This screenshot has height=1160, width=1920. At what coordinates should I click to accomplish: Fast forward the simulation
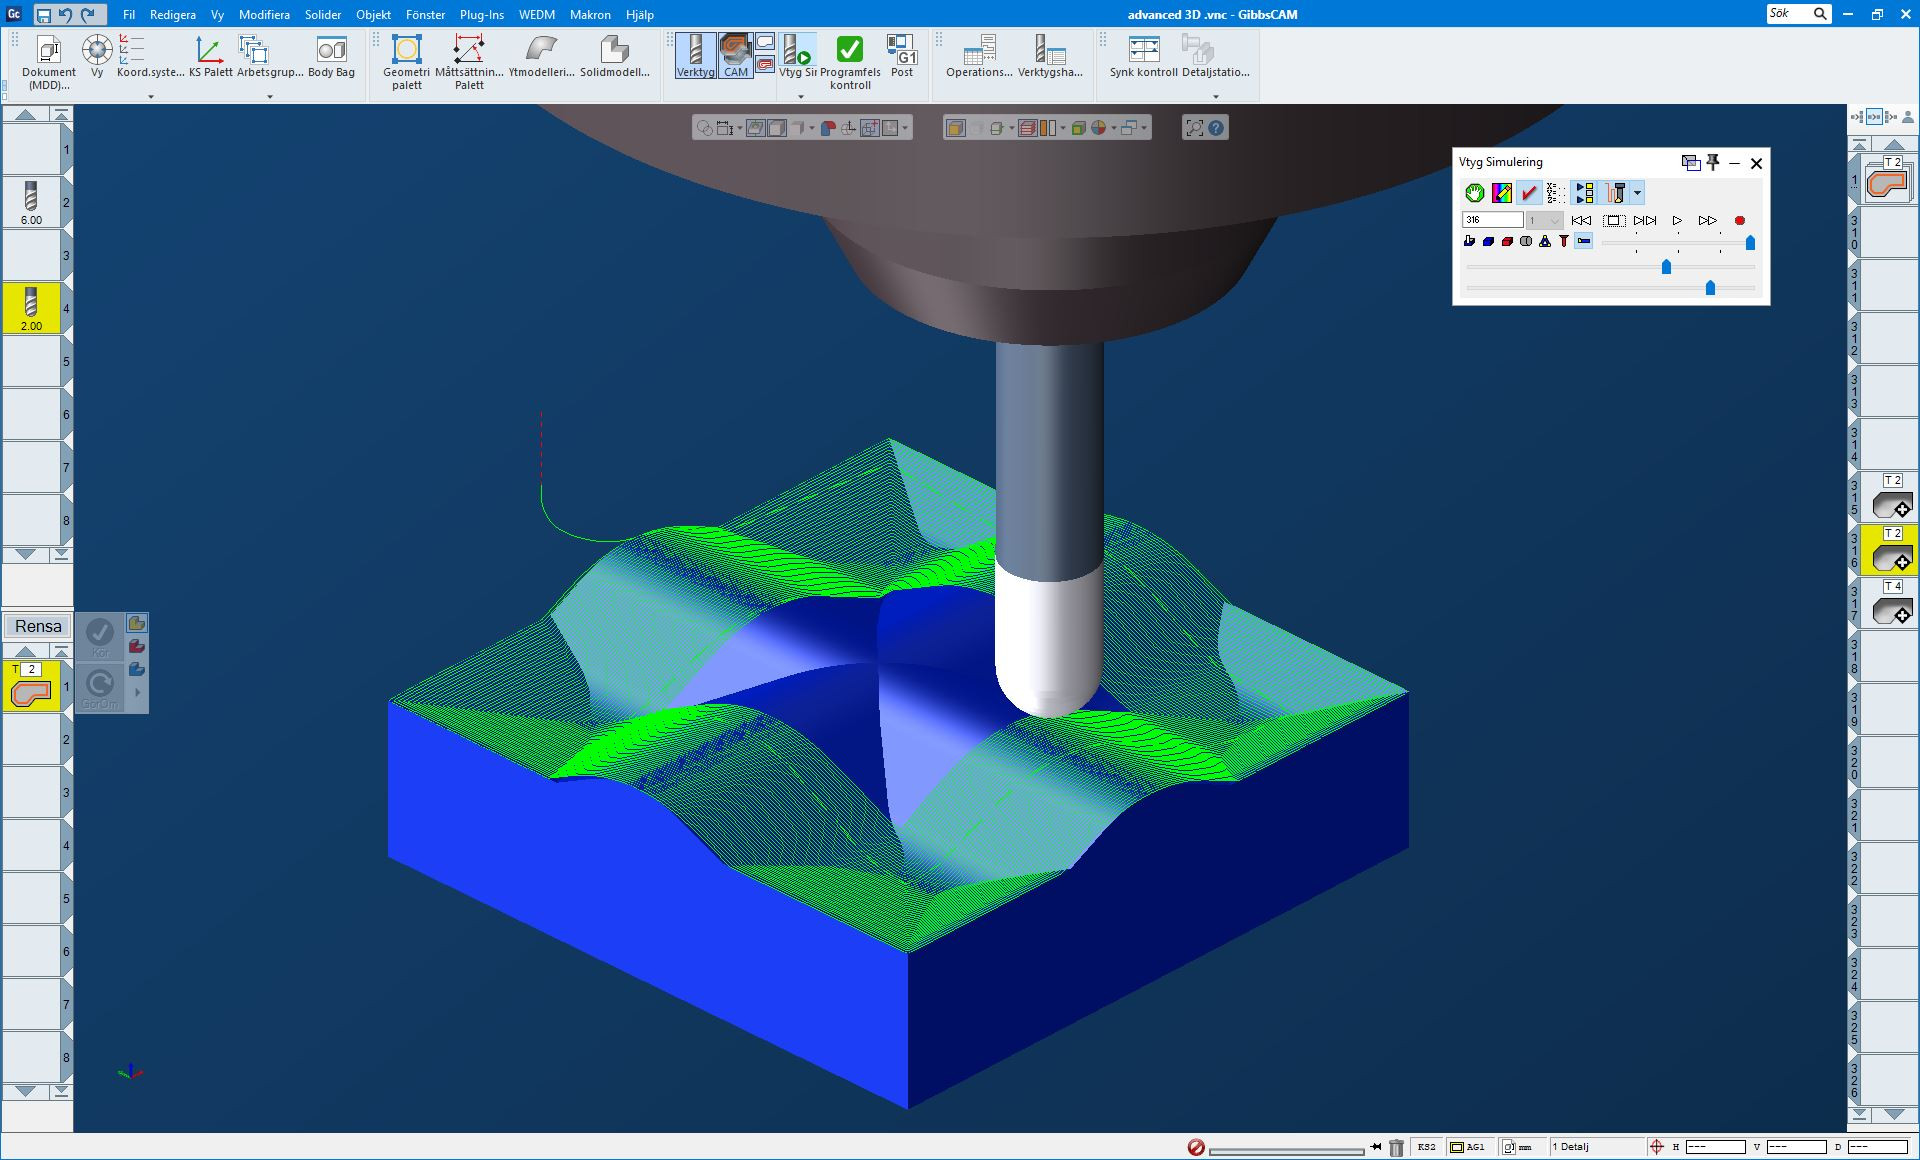(x=1708, y=220)
